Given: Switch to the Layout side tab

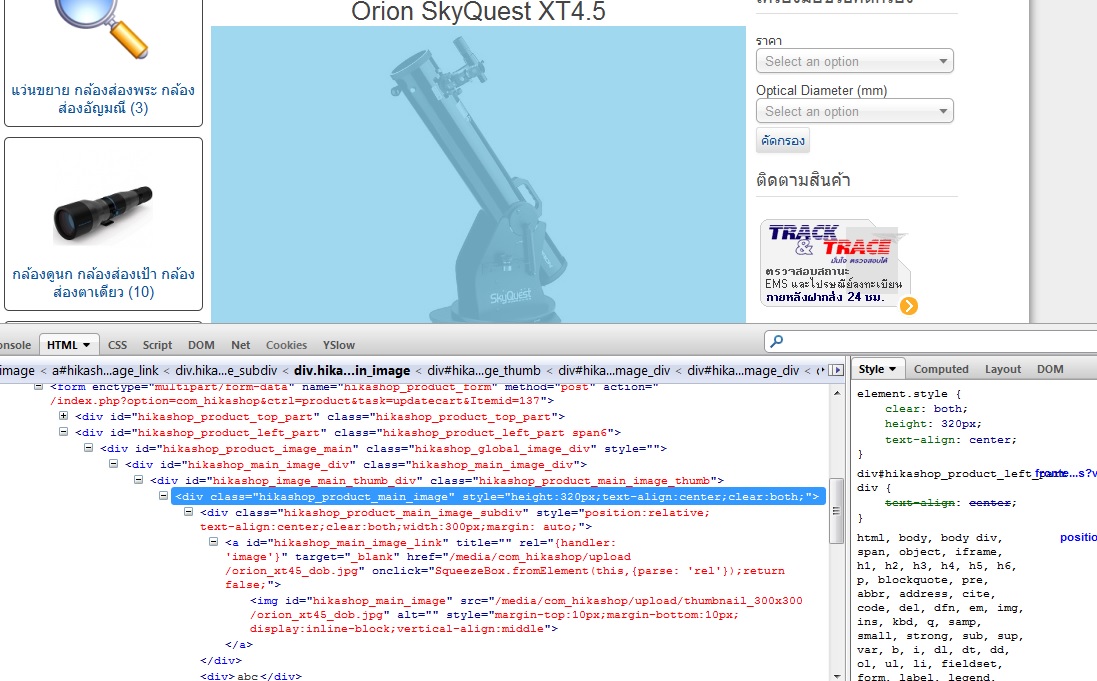Looking at the screenshot, I should pos(1003,369).
